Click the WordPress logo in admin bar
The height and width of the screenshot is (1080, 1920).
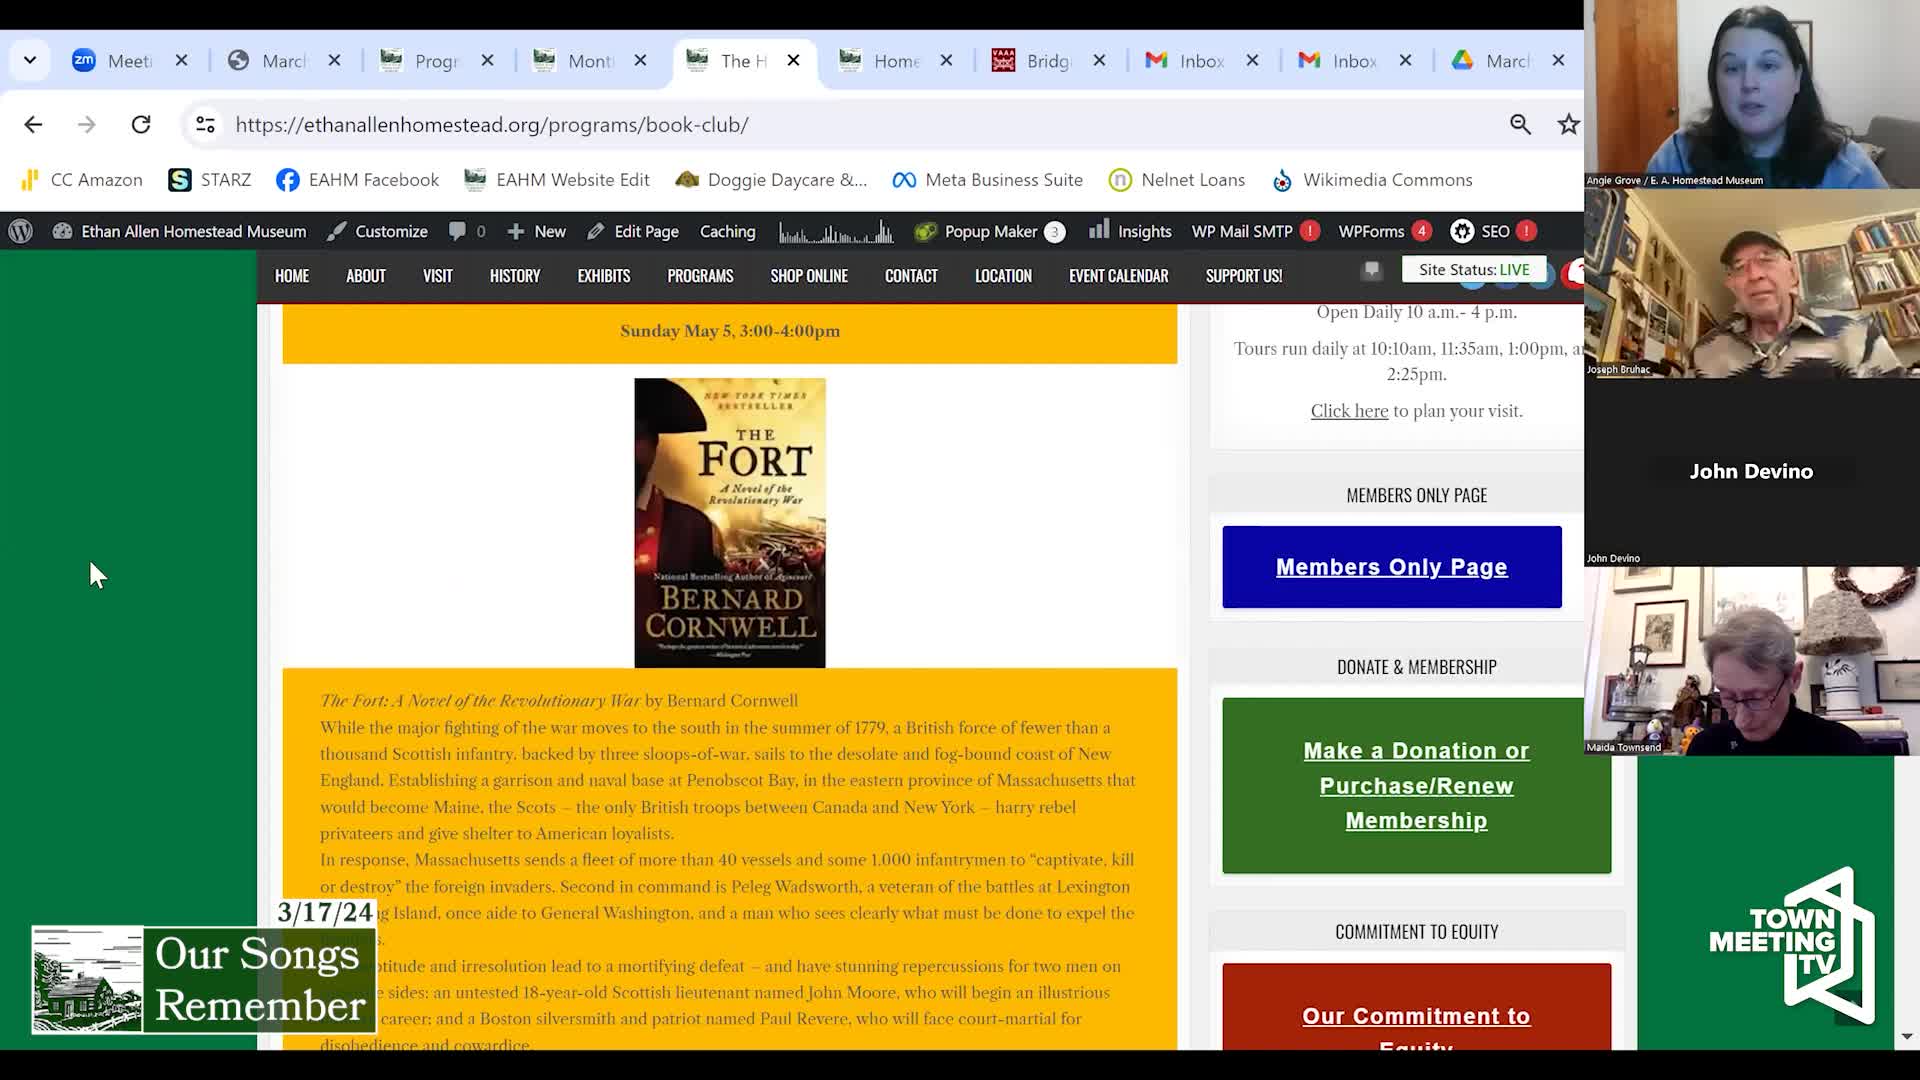click(x=21, y=231)
